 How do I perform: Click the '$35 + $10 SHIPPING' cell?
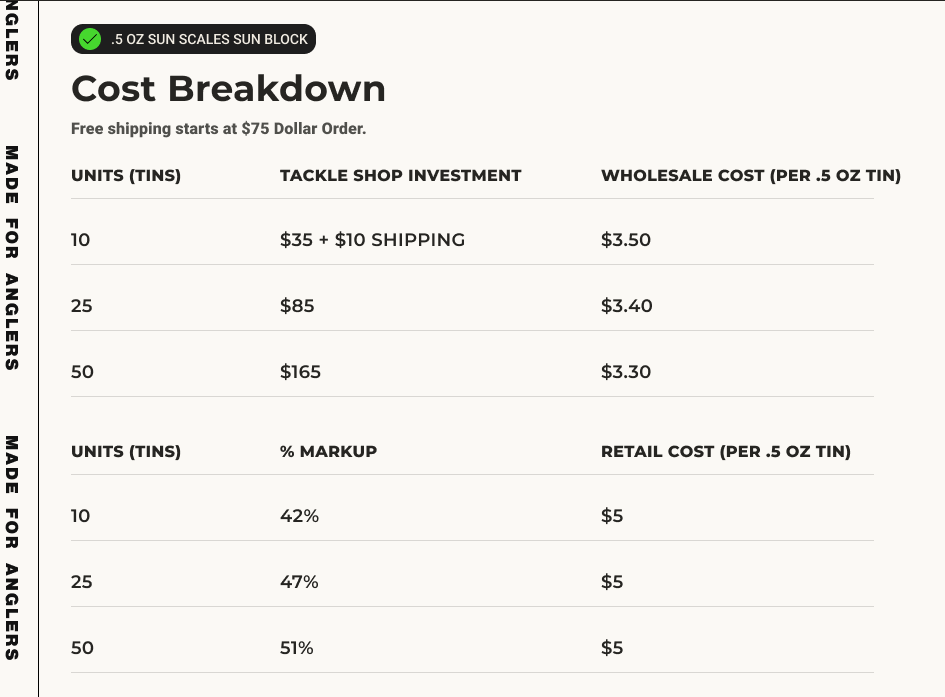pyautogui.click(x=372, y=240)
